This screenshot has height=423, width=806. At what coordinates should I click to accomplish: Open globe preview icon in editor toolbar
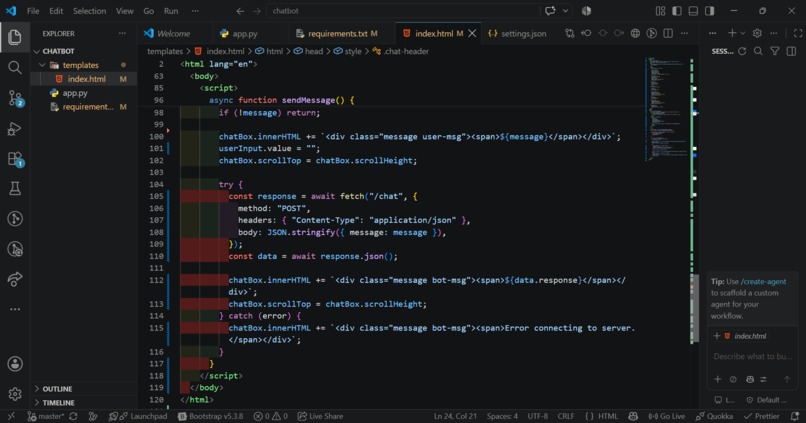(x=635, y=33)
